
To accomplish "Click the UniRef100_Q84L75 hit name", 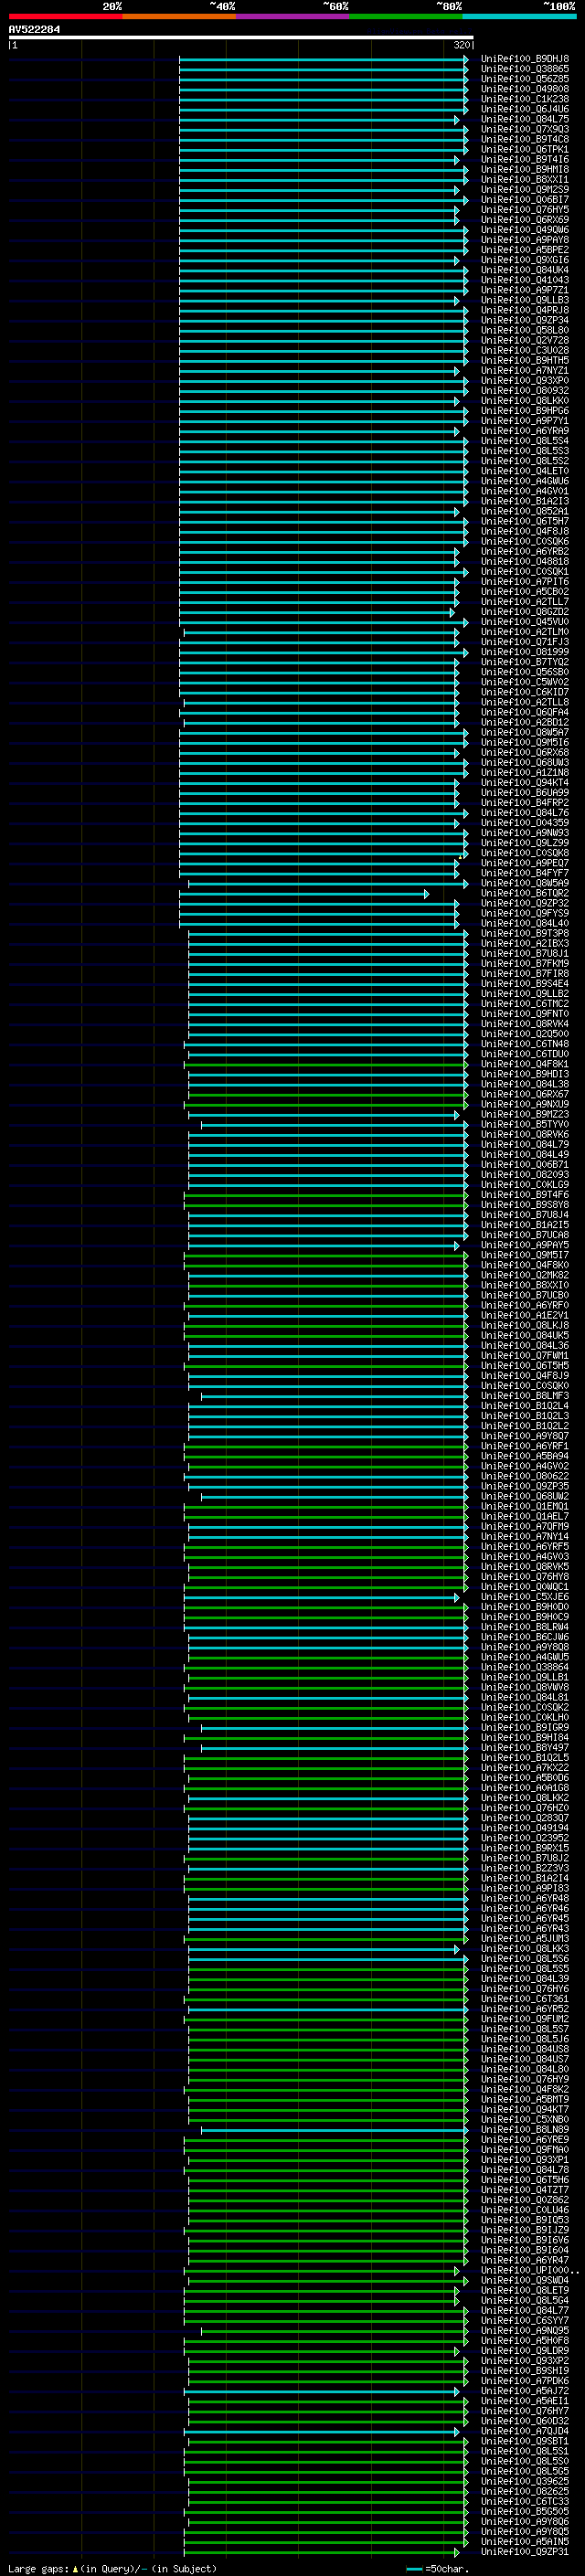I will (x=525, y=119).
